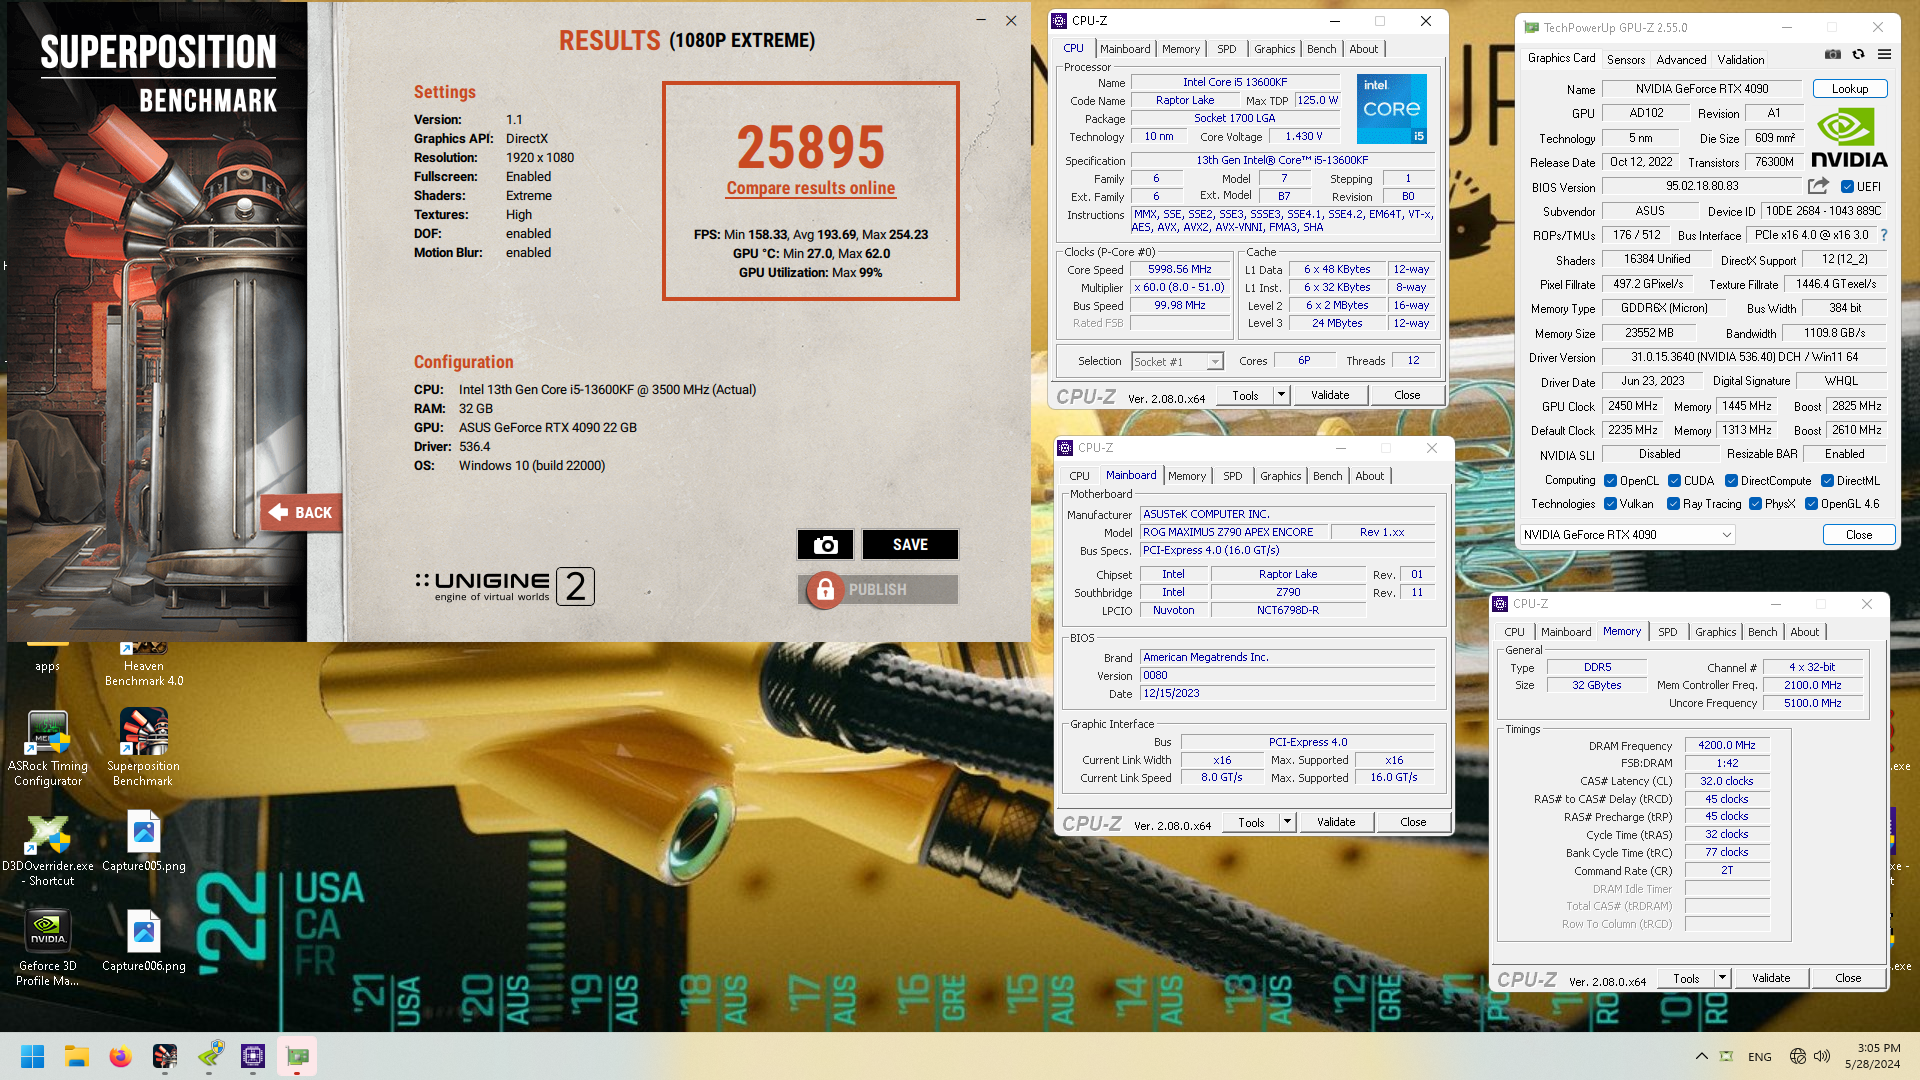
Task: Click the Close button in Memory CPU-Z window
Action: coord(1847,978)
